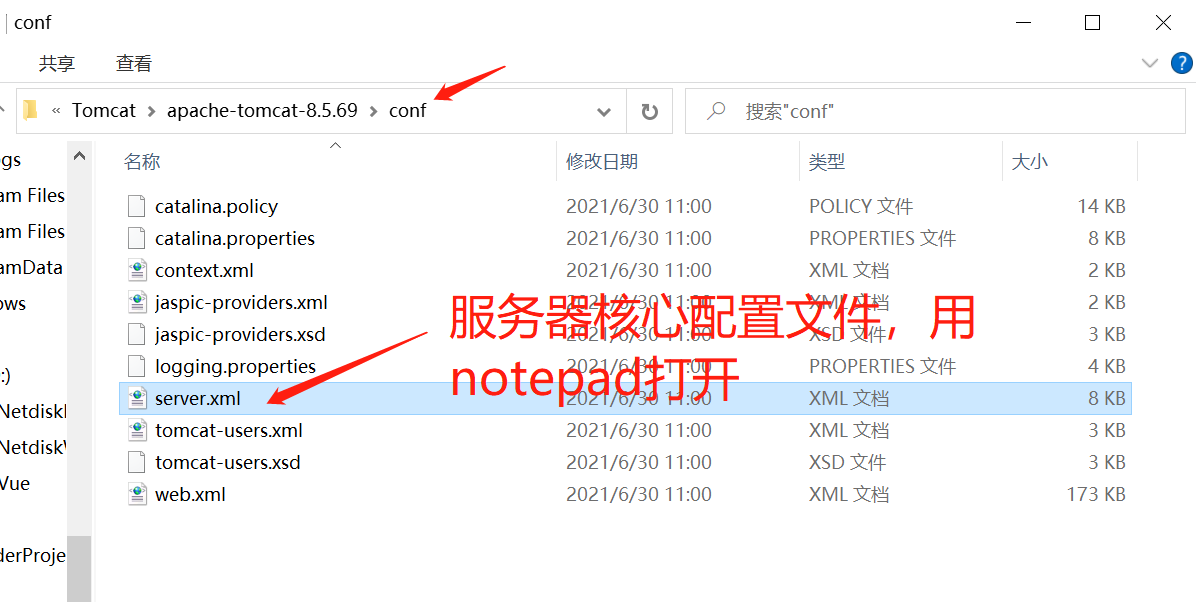Open the amData item in navigation pane
Screen dimensions: 1196x602
click(31, 268)
